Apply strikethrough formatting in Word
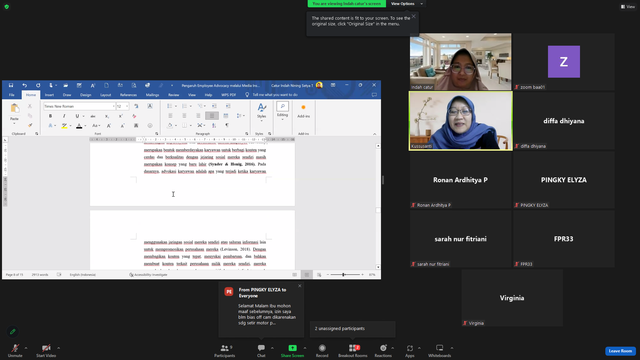This screenshot has width=640, height=360. click(93, 116)
